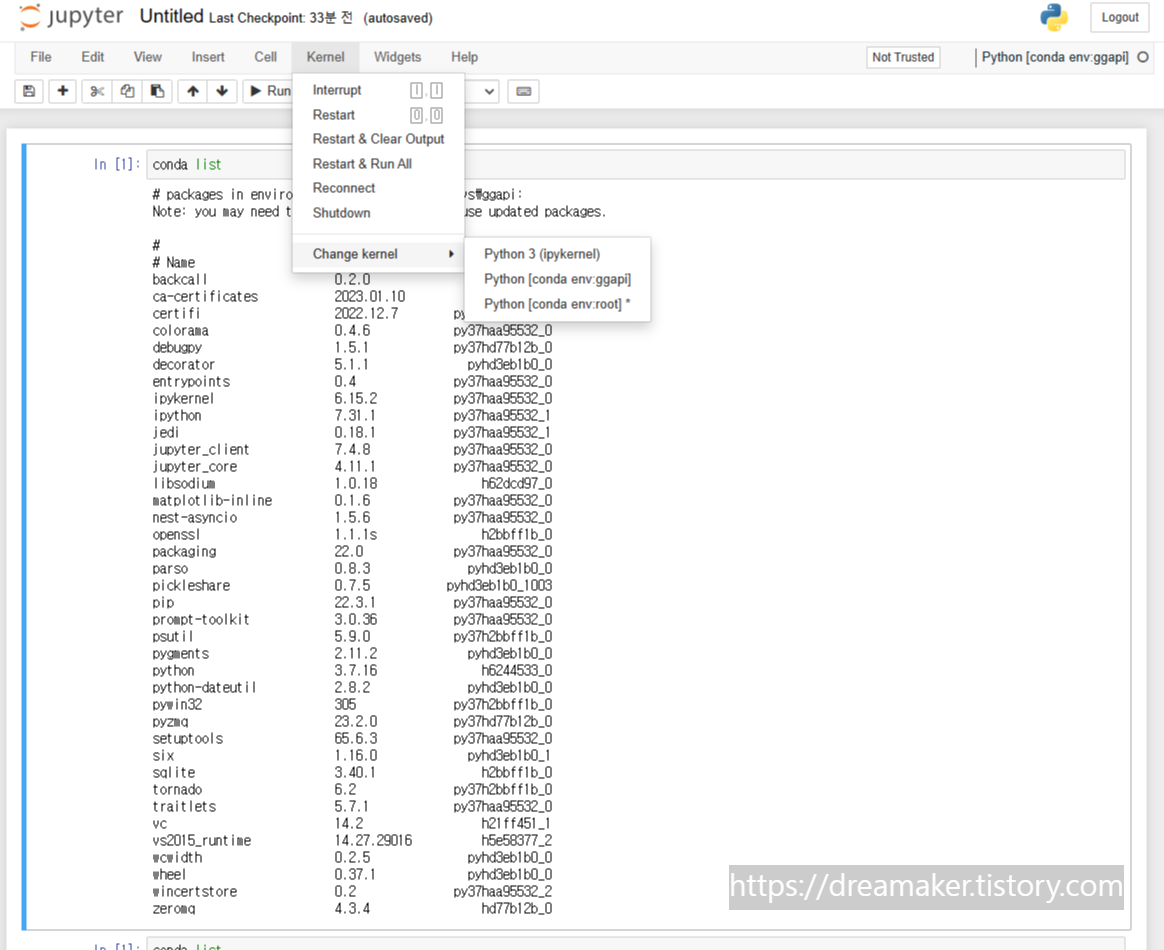Viewport: 1164px width, 950px height.
Task: Click the ipykernel package row
Action: coord(352,399)
